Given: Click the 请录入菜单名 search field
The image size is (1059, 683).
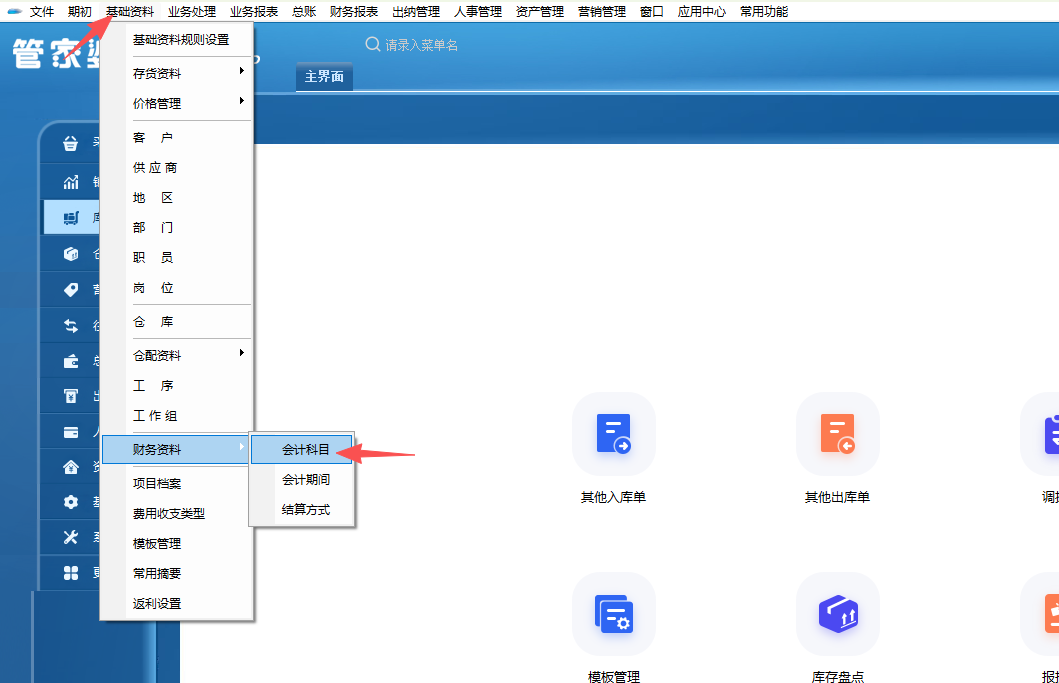Looking at the screenshot, I should (x=440, y=45).
